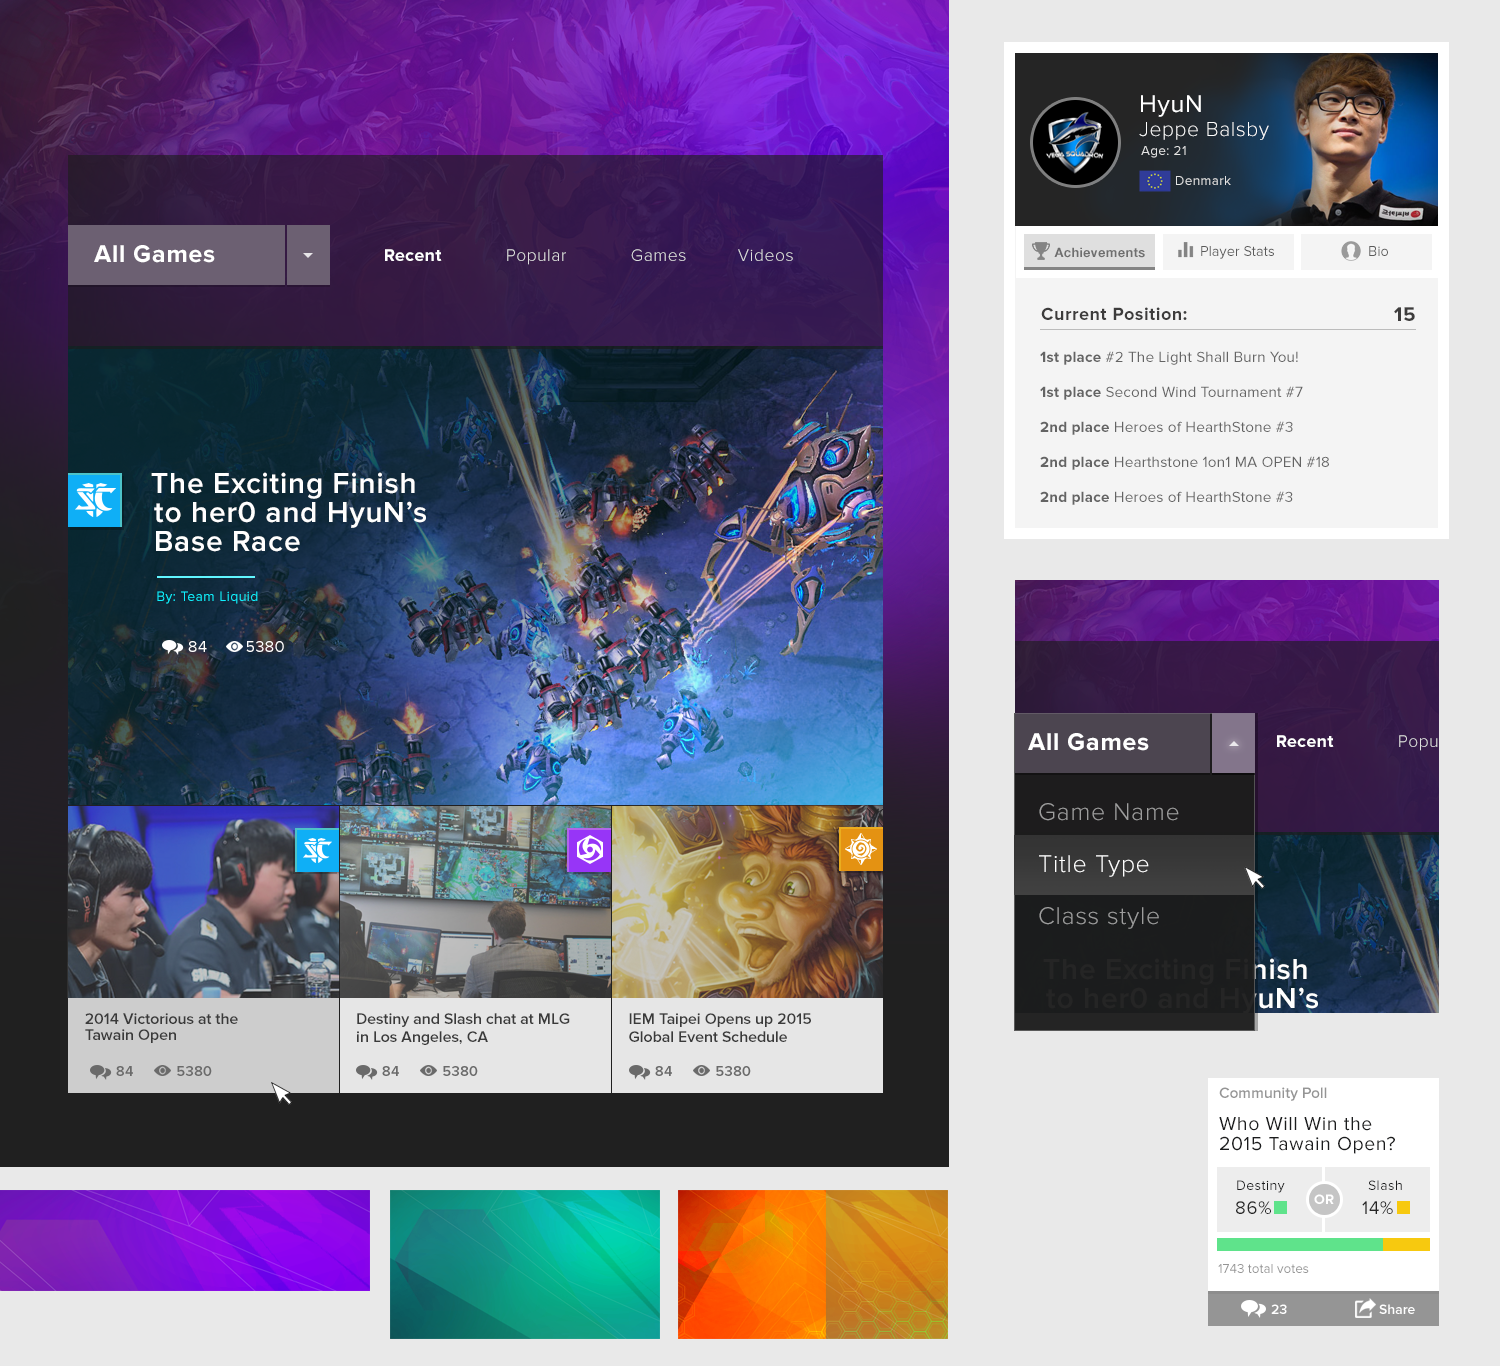Open the Bio tab
The height and width of the screenshot is (1366, 1500).
(x=1366, y=252)
